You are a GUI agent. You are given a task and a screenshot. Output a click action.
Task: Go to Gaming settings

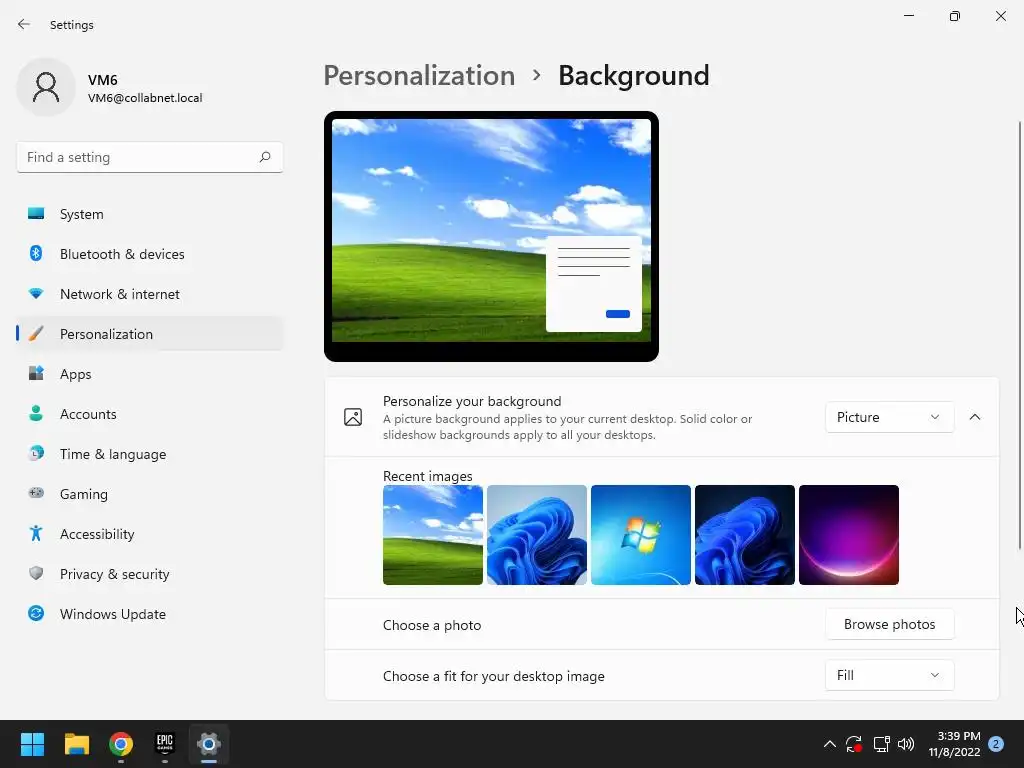[150, 494]
